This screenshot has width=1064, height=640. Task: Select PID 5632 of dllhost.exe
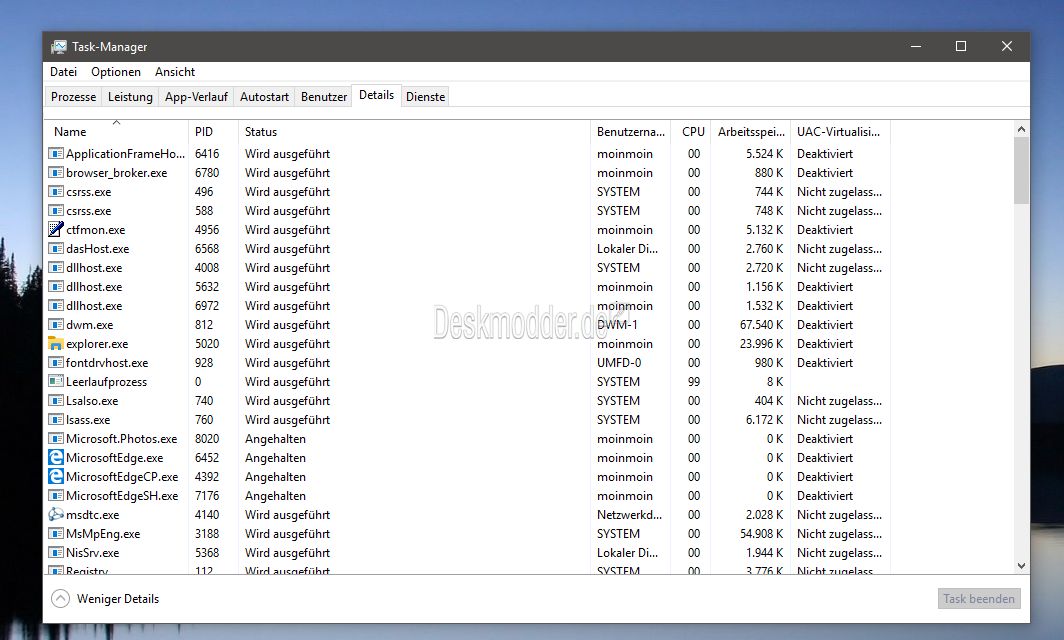(207, 286)
